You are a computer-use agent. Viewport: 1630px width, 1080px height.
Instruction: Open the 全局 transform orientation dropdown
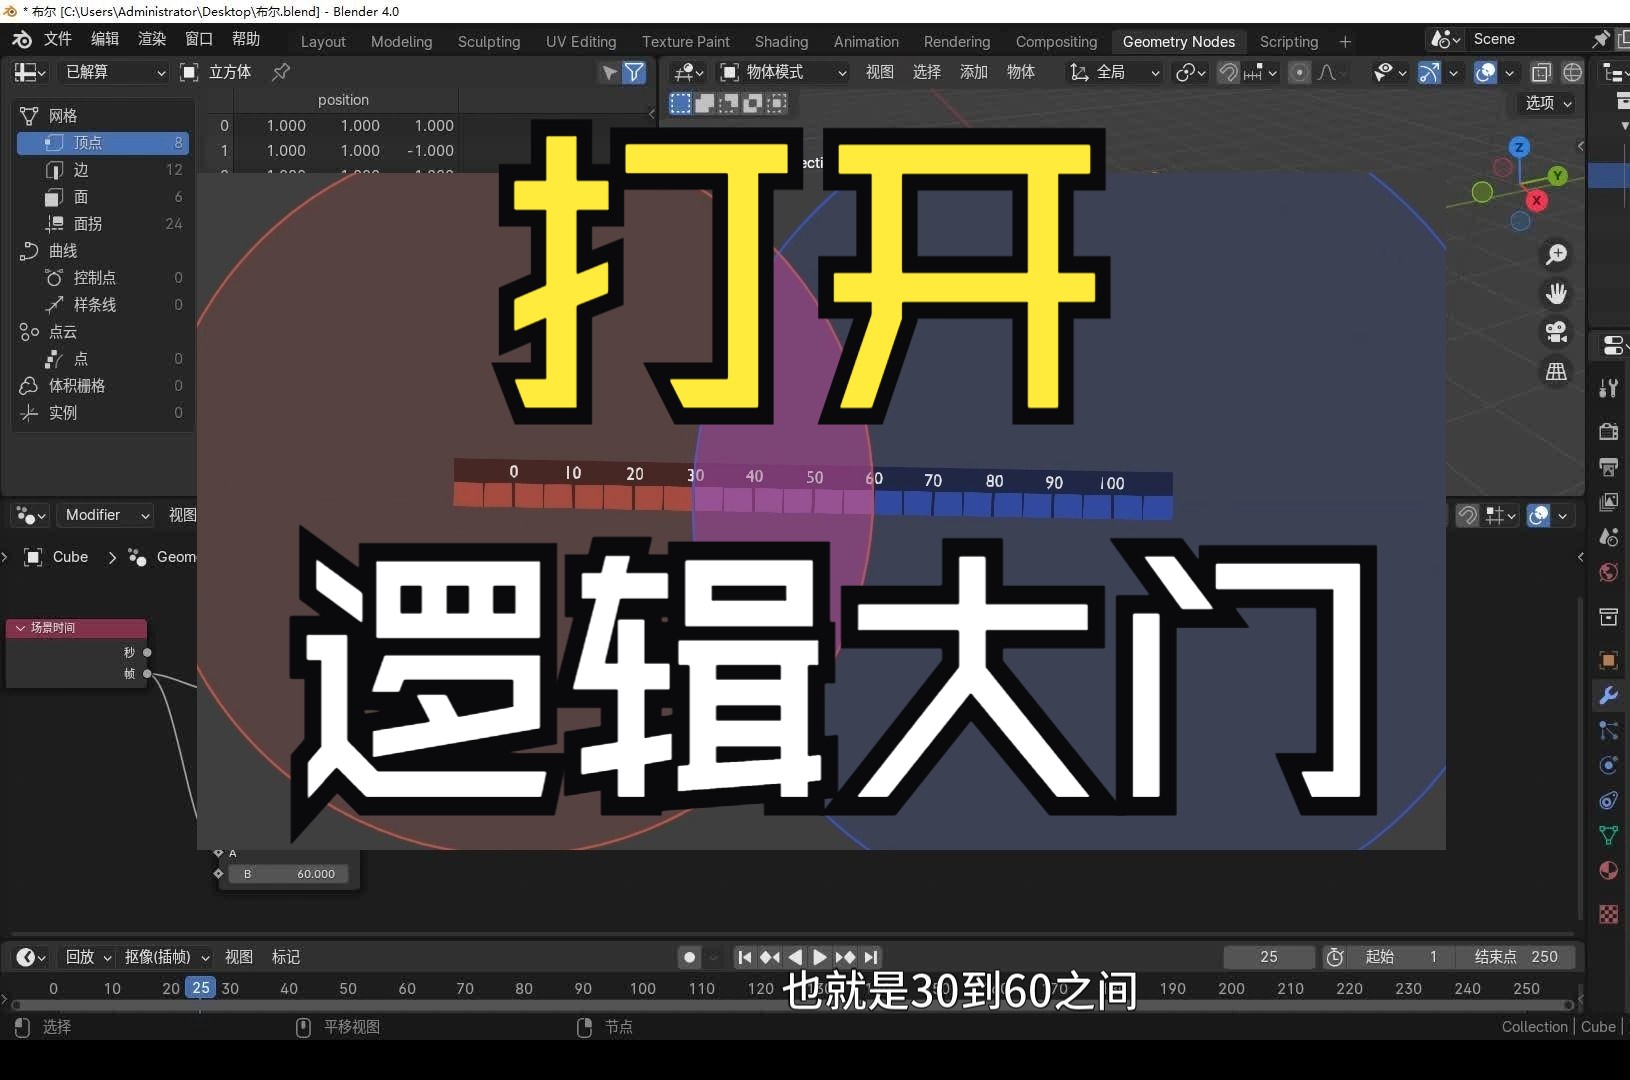pos(1114,72)
